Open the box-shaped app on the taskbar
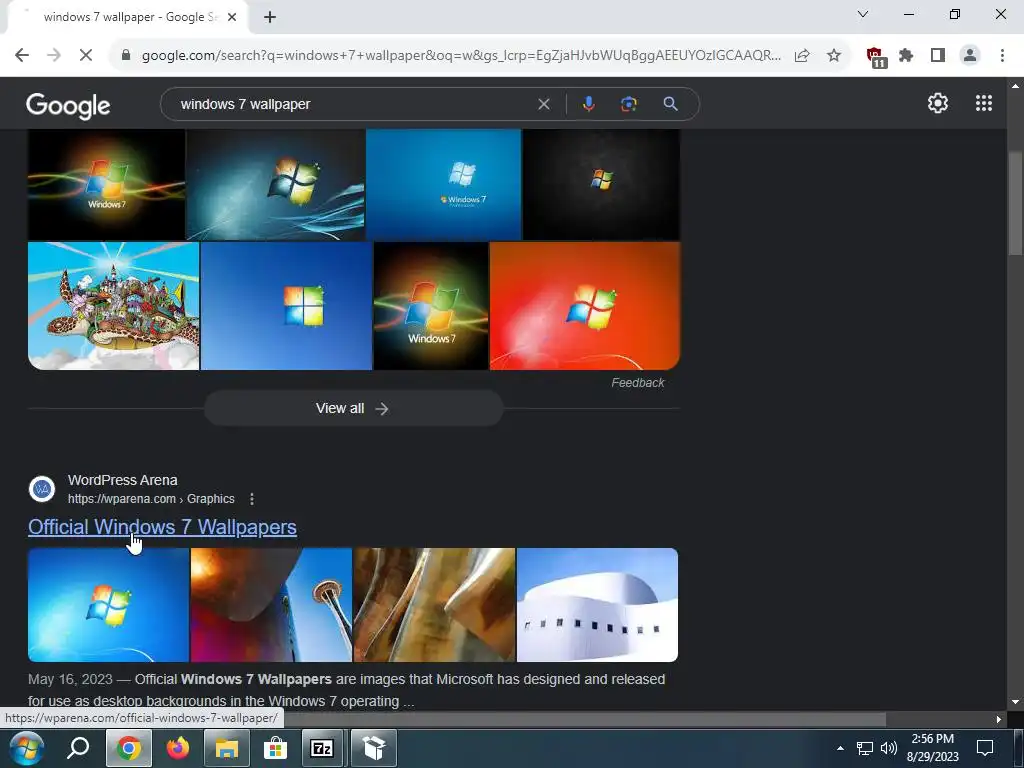The width and height of the screenshot is (1024, 768). [x=374, y=748]
